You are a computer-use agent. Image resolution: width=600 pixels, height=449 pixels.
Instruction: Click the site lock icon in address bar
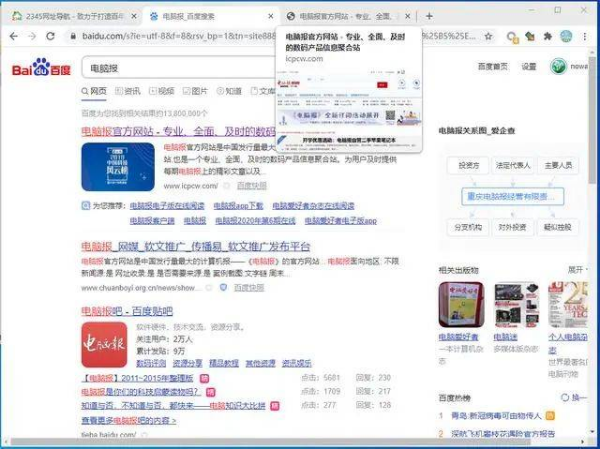pos(73,36)
